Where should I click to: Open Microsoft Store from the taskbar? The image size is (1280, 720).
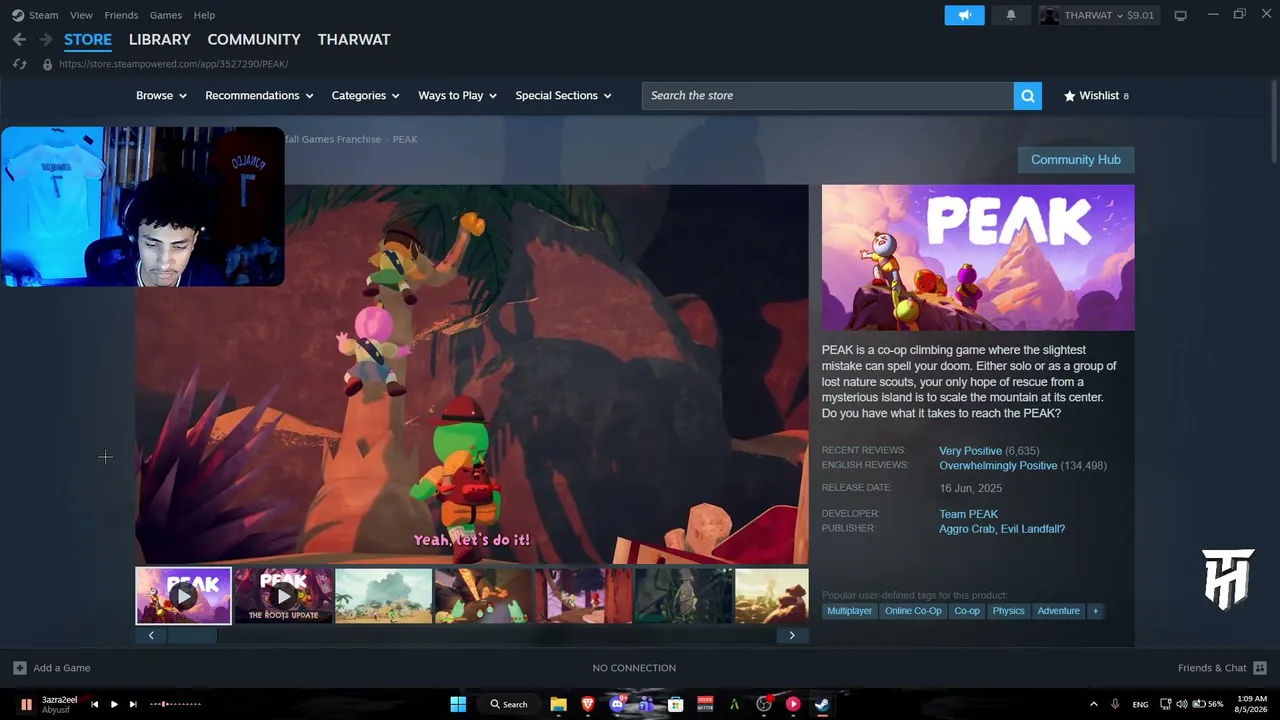676,704
